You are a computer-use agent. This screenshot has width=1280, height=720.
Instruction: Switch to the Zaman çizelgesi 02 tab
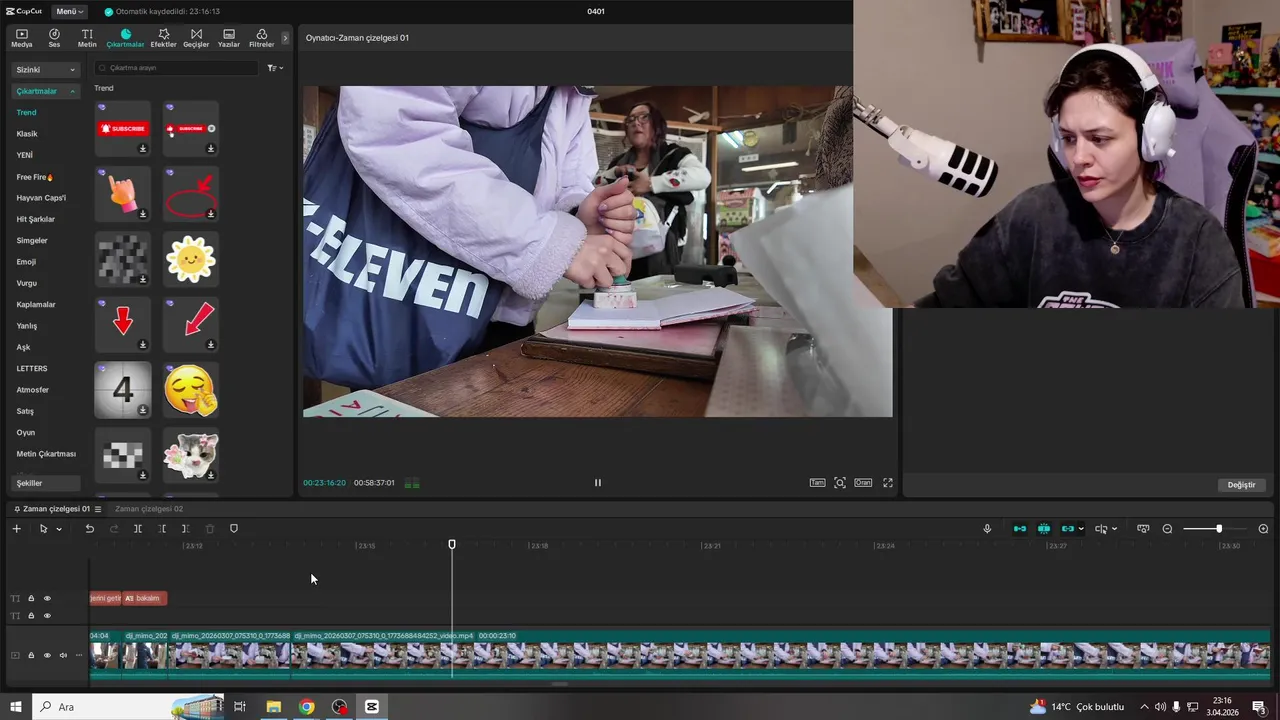pyautogui.click(x=148, y=509)
